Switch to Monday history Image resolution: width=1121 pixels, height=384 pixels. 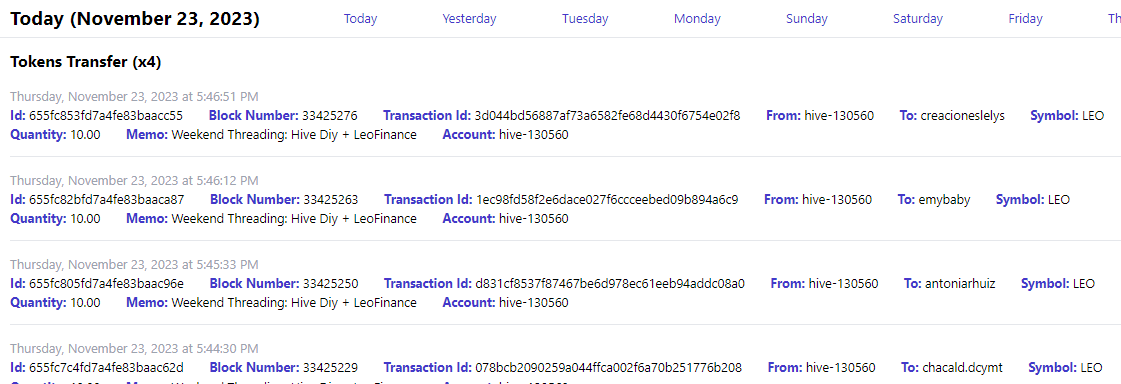pyautogui.click(x=697, y=19)
